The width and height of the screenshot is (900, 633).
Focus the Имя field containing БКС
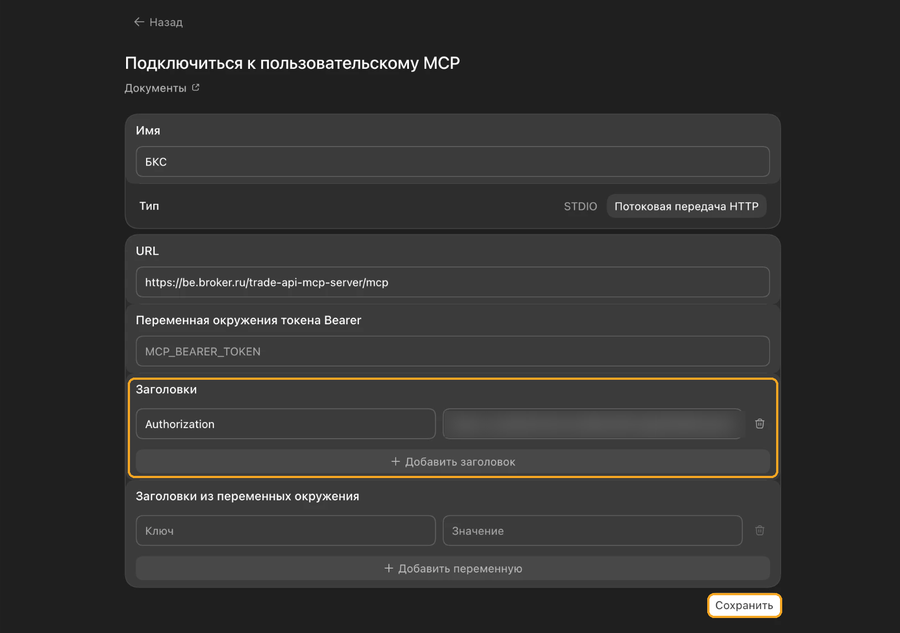452,161
